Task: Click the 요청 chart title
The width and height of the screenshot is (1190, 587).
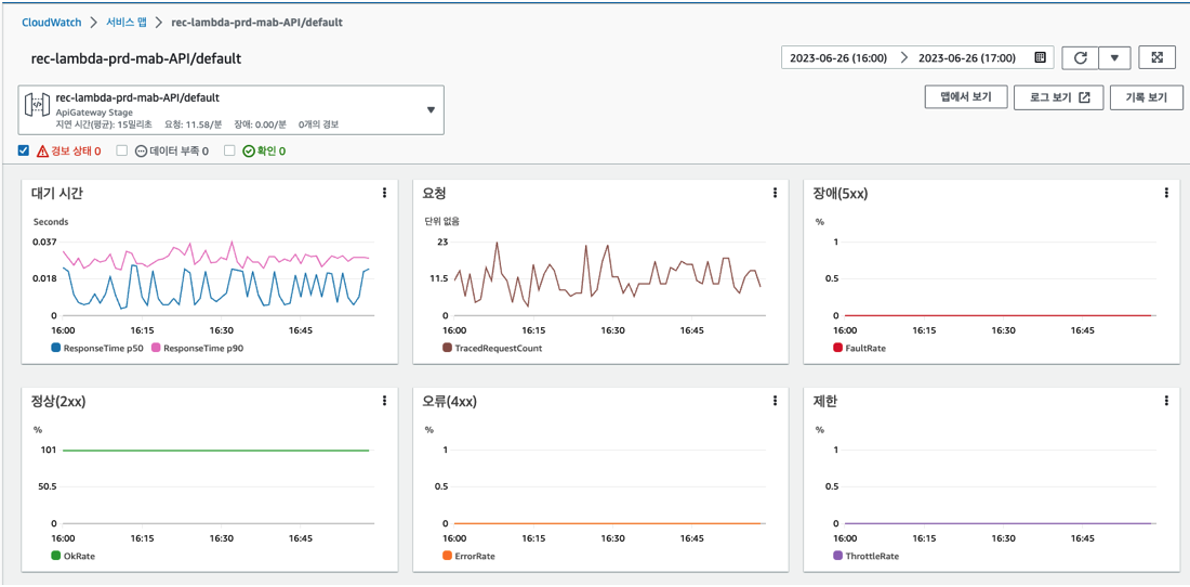Action: pos(435,193)
